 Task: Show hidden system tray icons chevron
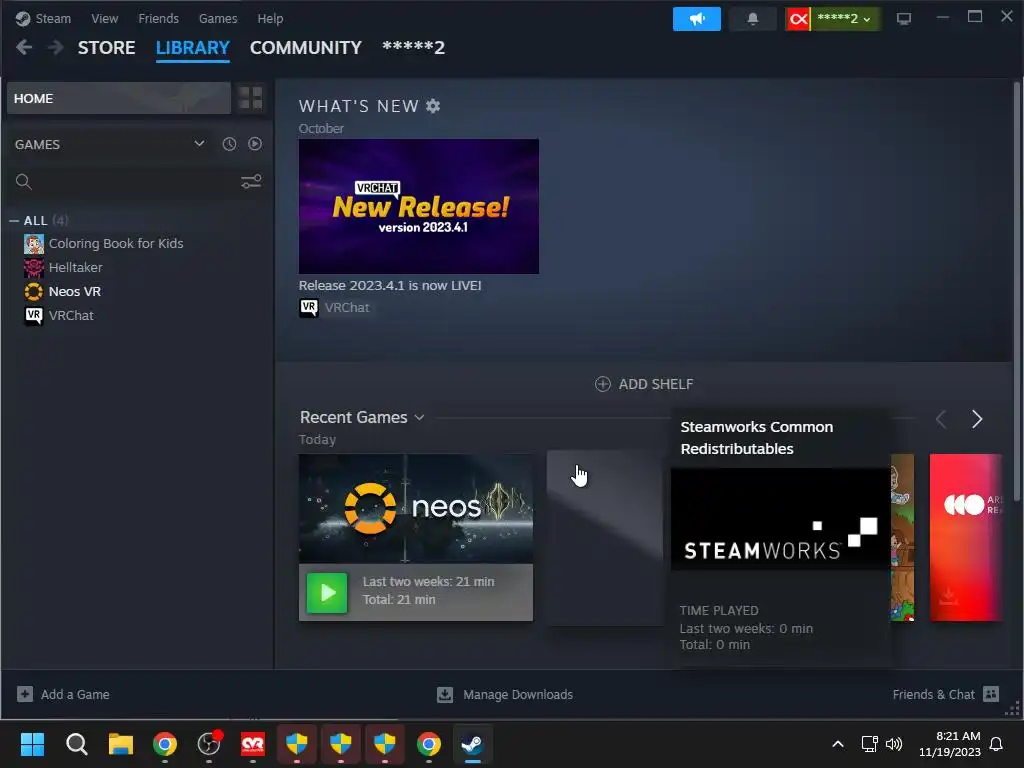tap(838, 744)
